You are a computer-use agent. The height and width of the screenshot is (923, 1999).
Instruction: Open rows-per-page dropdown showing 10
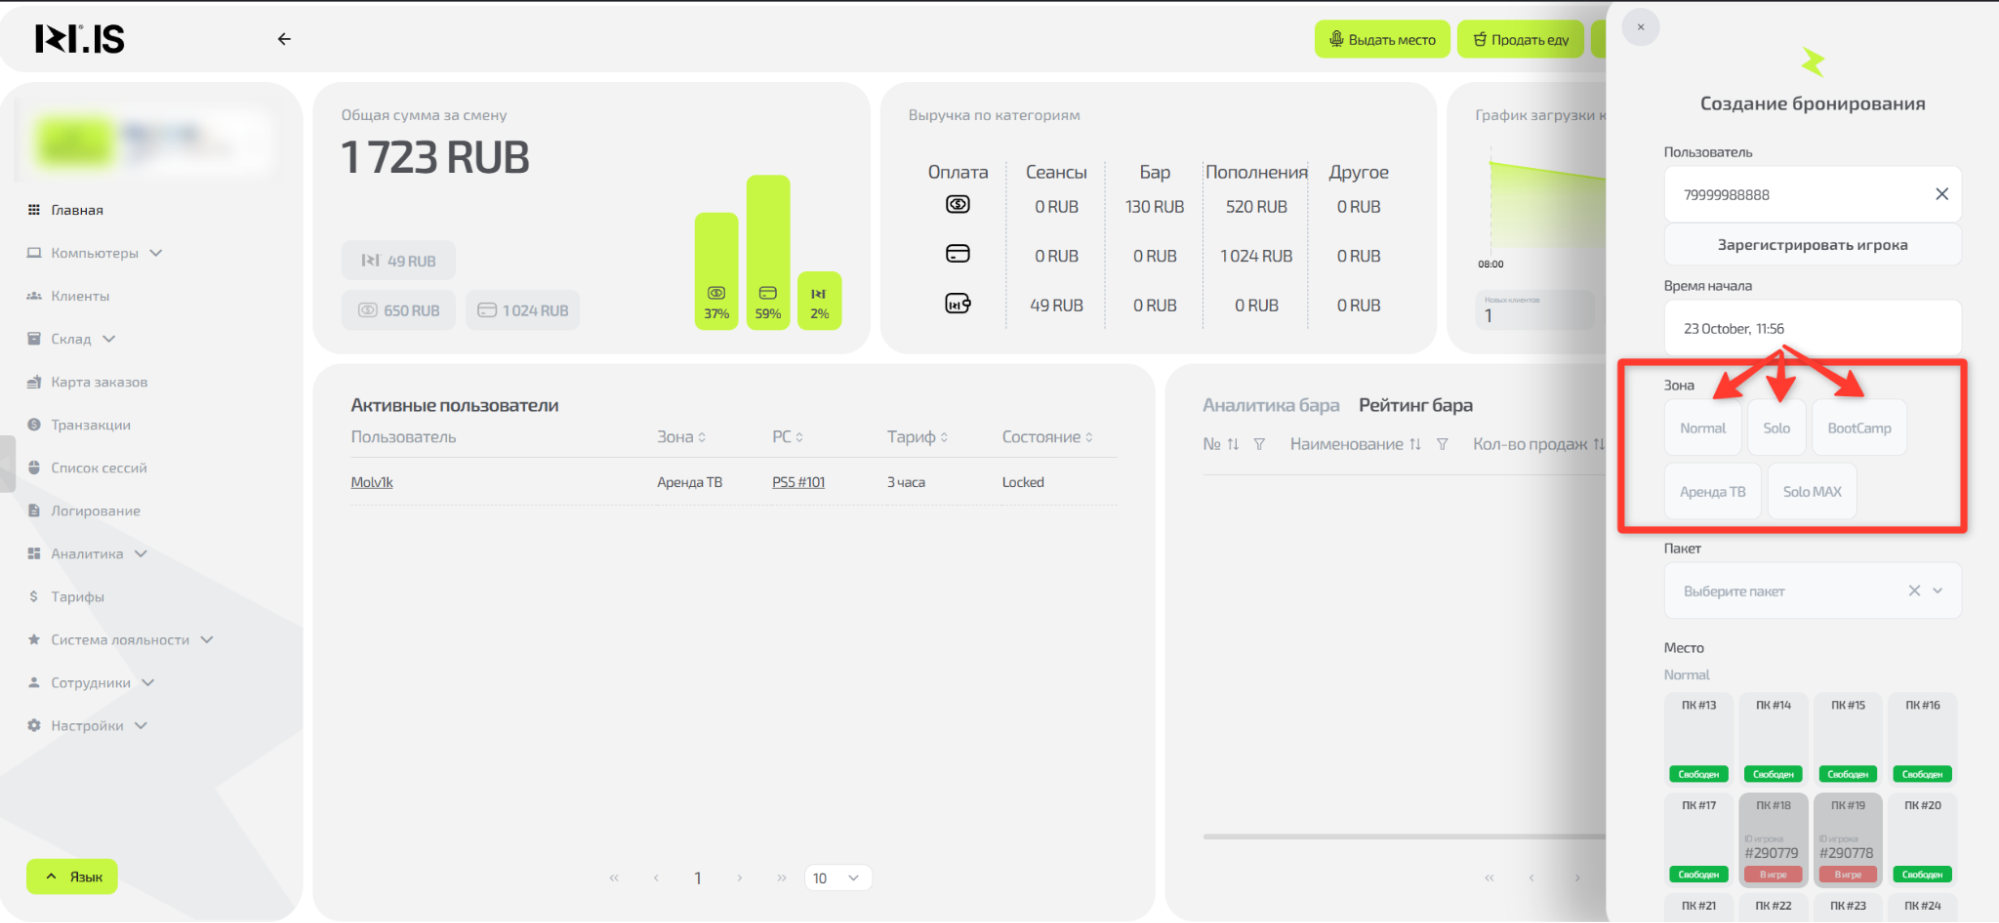tap(837, 878)
